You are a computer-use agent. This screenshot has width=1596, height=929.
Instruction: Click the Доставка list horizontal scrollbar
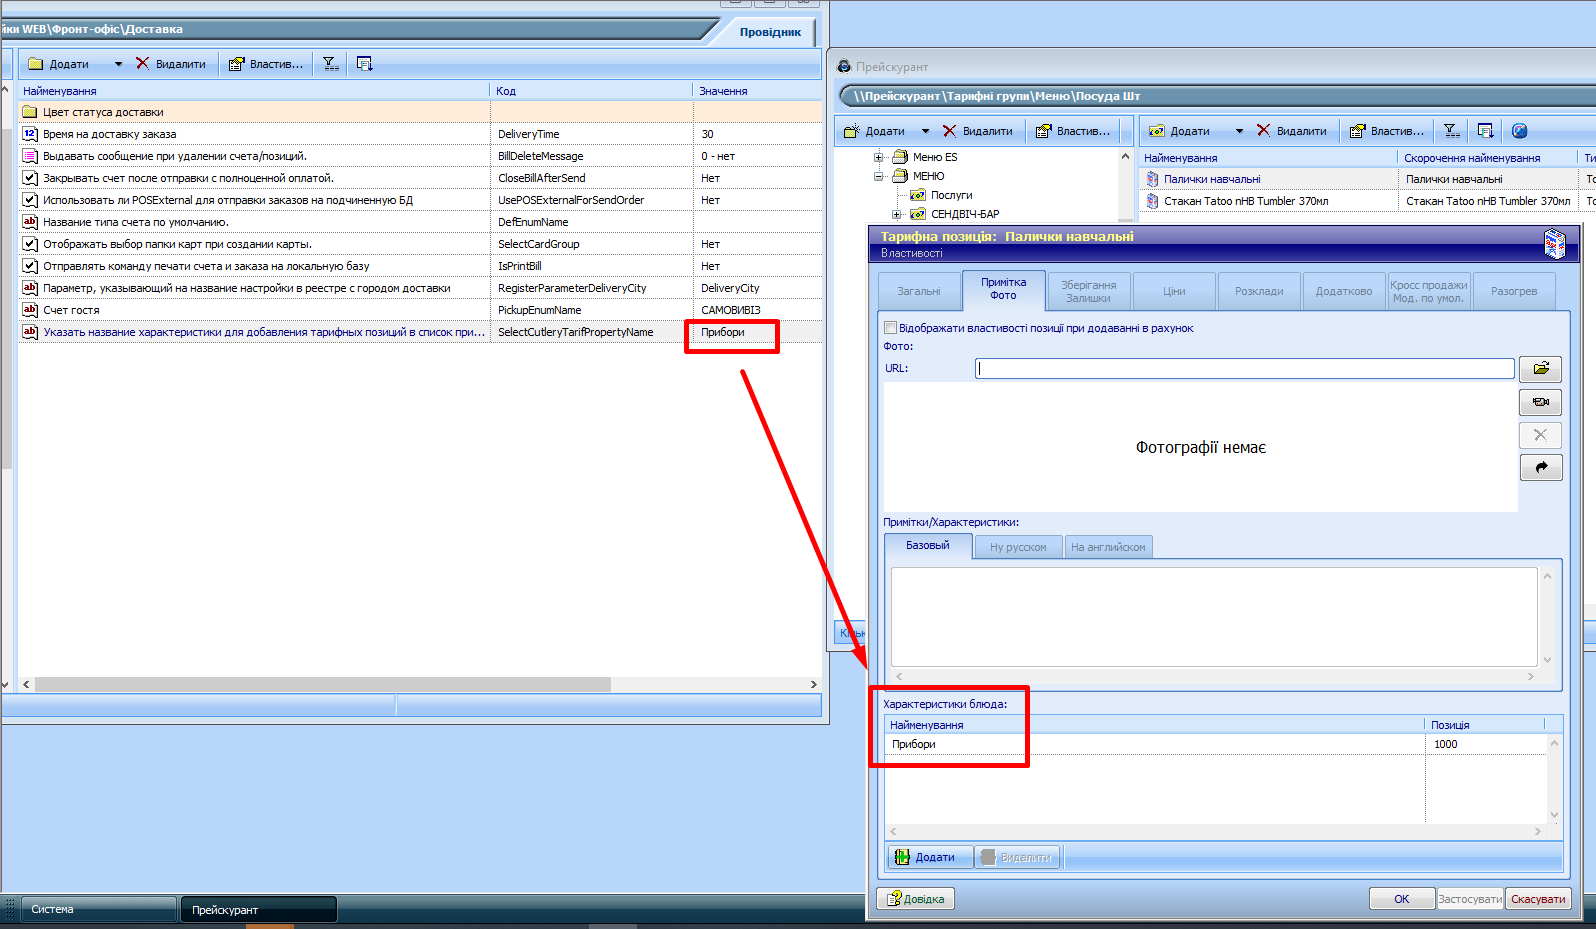tap(322, 685)
